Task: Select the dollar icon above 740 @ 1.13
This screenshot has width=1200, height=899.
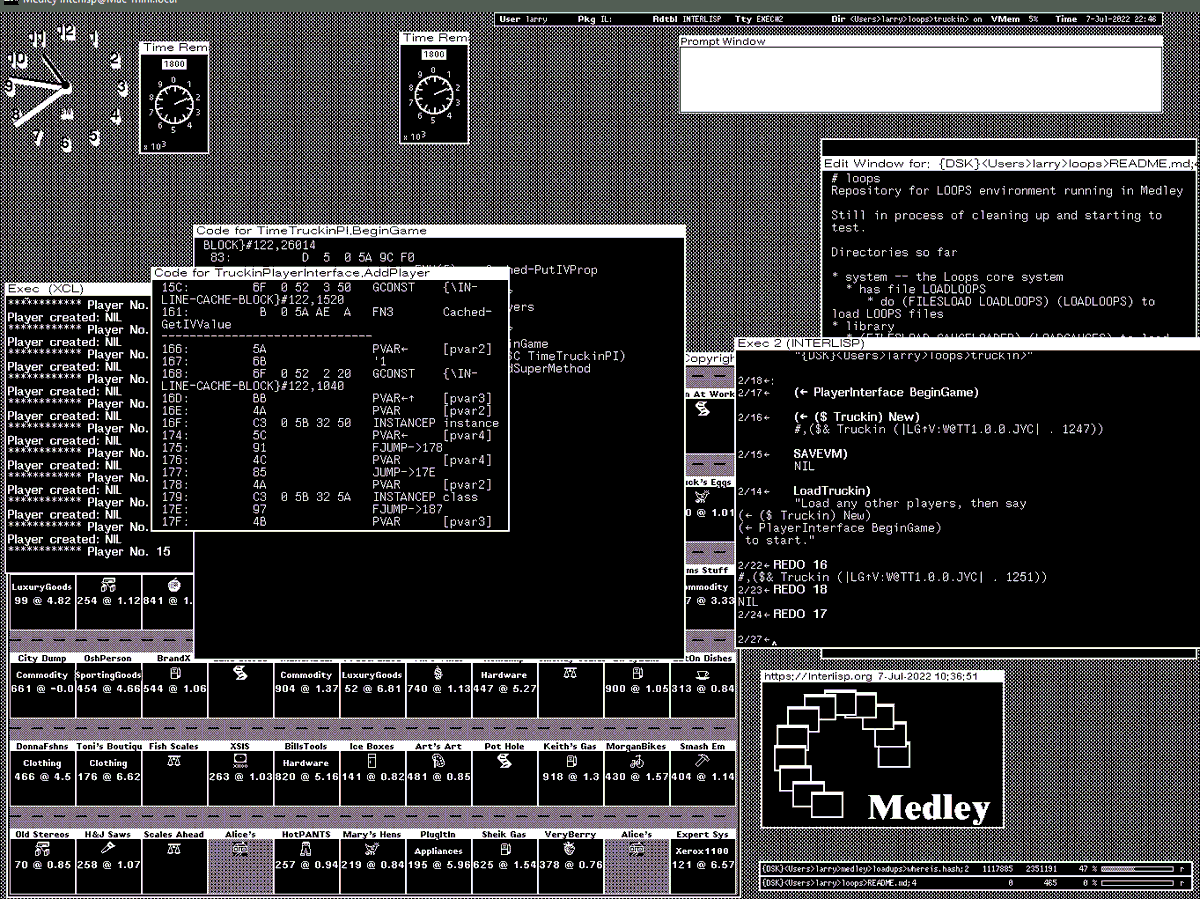Action: (437, 675)
